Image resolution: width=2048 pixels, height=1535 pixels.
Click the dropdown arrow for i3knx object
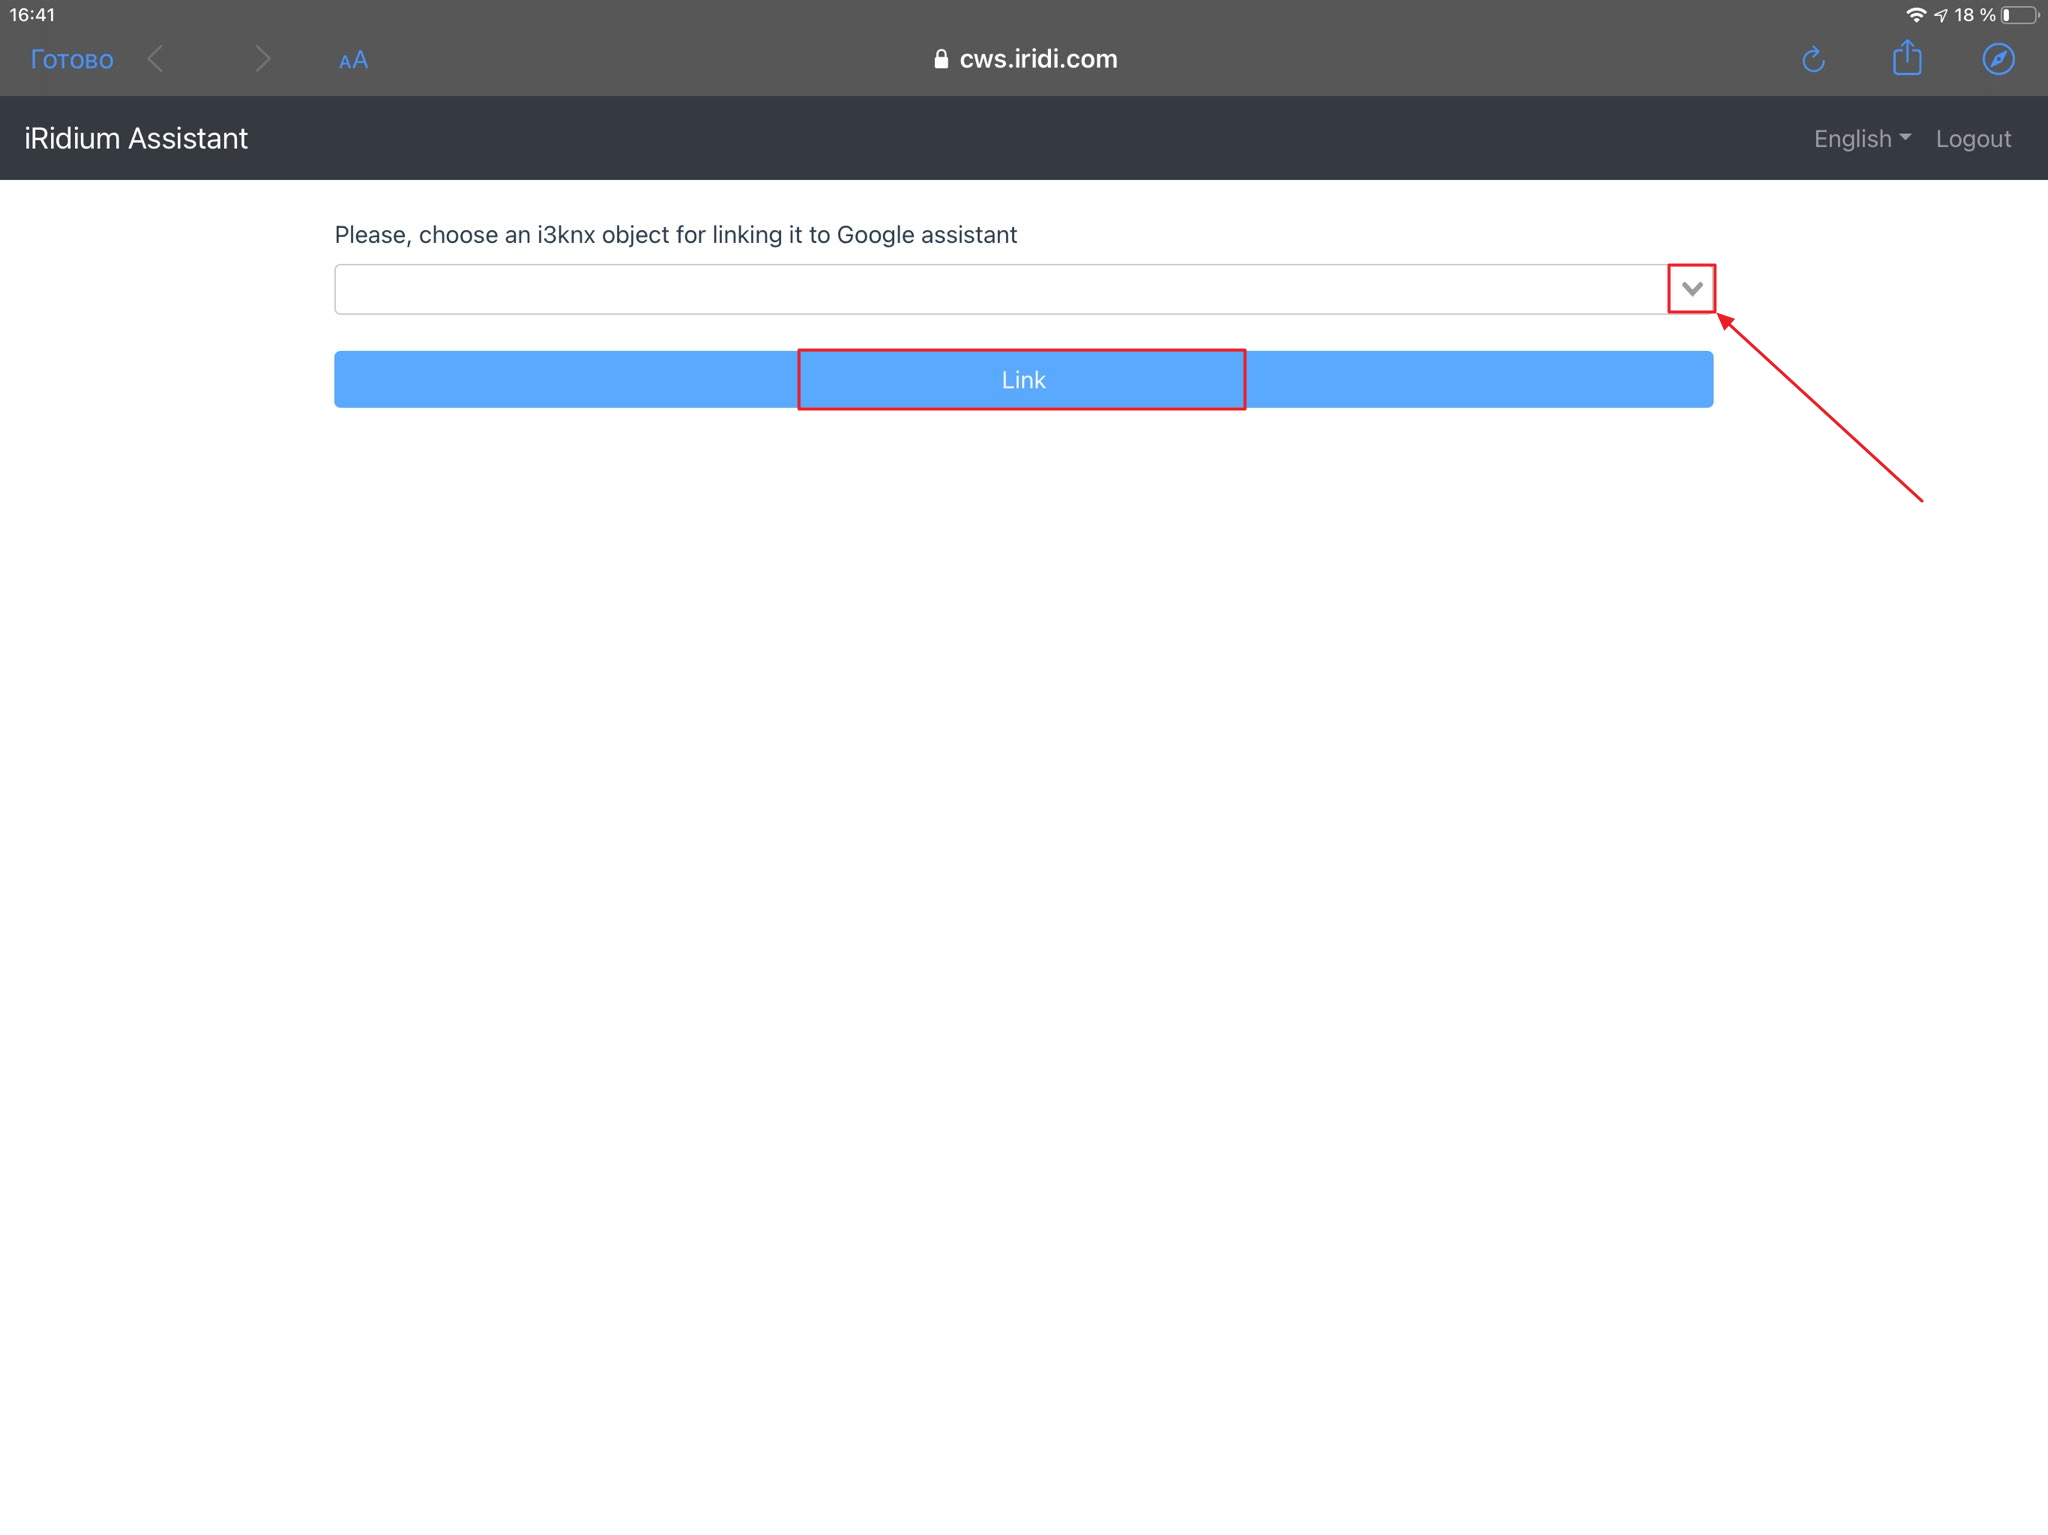[1690, 289]
